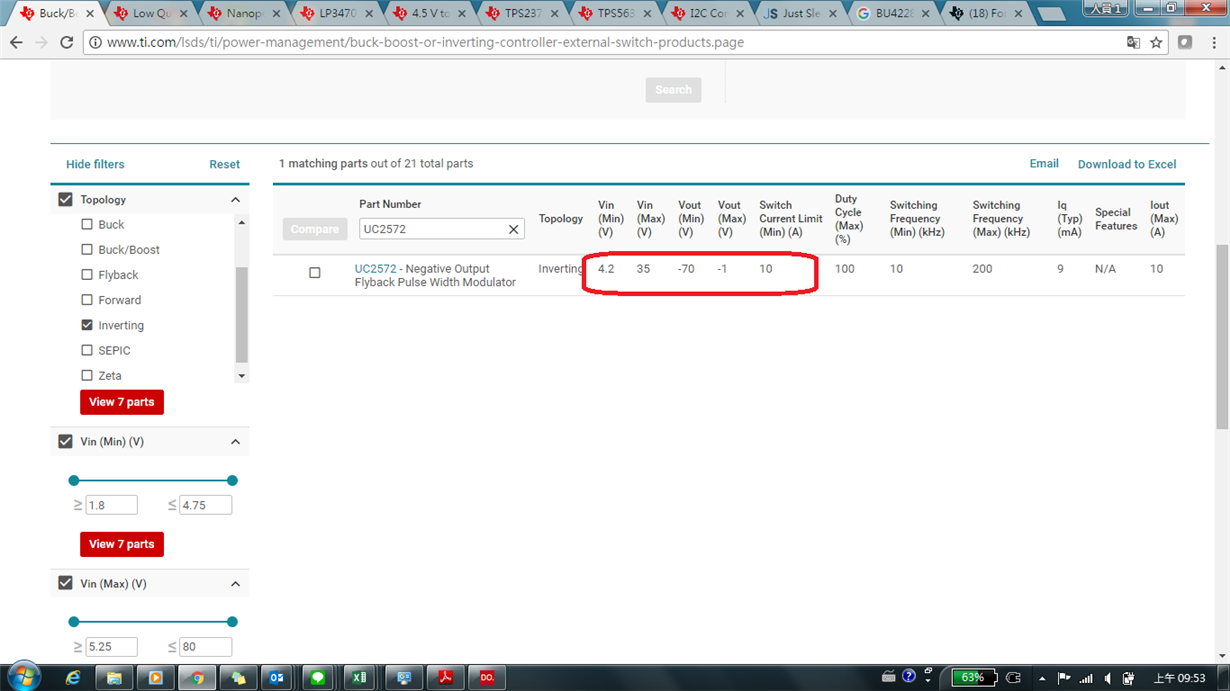Open the Windows Start menu
The width and height of the screenshot is (1230, 691).
pos(22,677)
